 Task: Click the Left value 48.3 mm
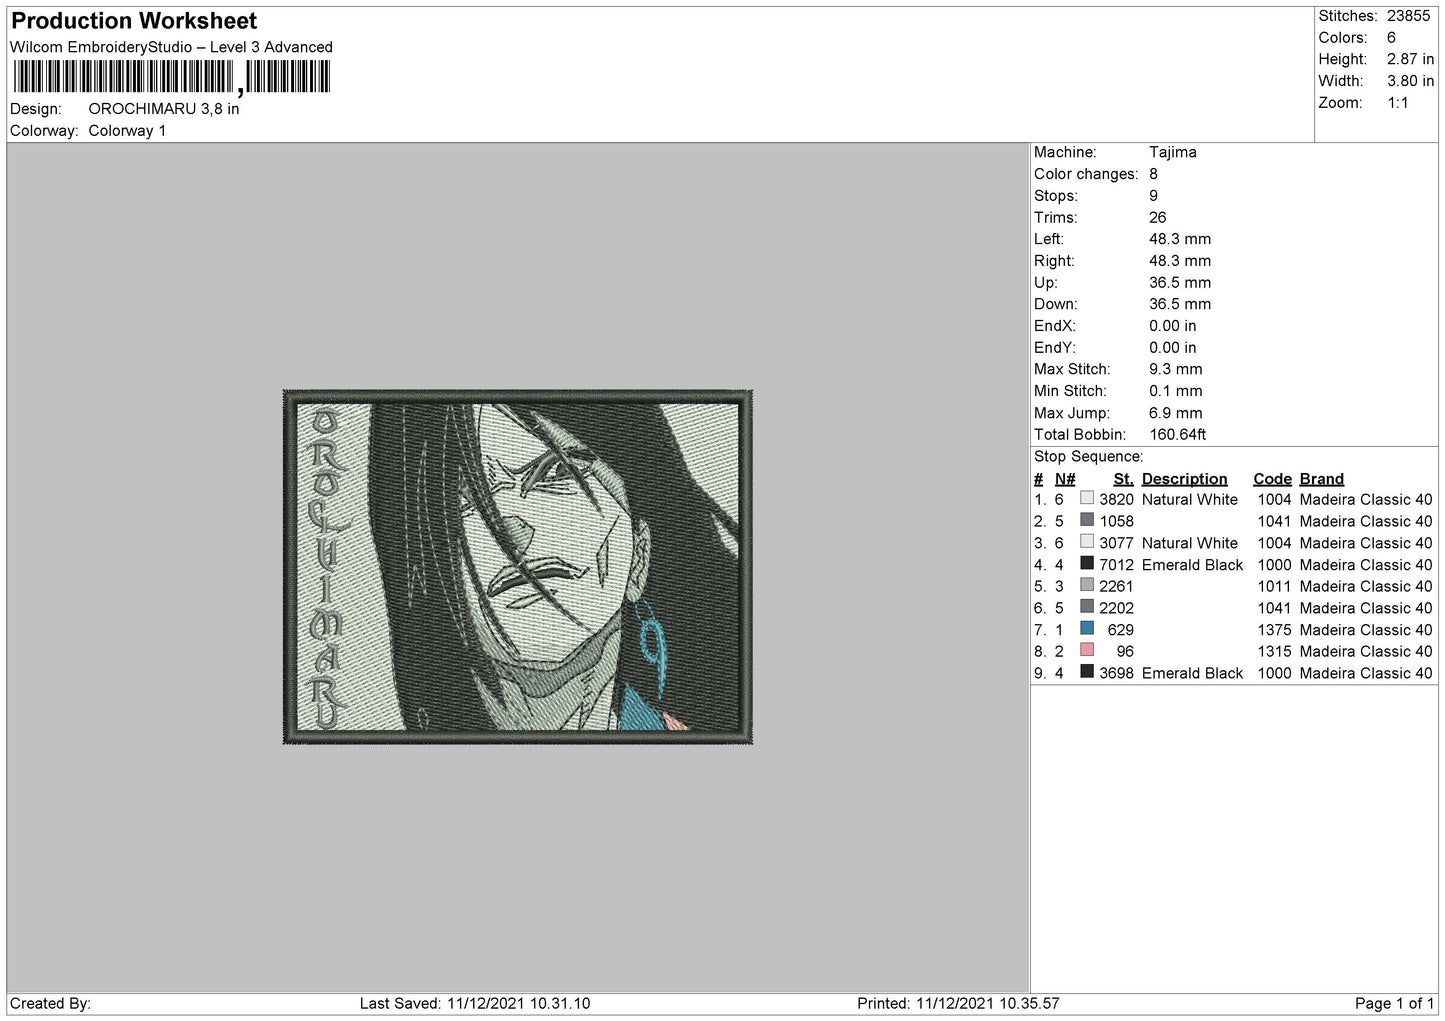coord(1179,239)
